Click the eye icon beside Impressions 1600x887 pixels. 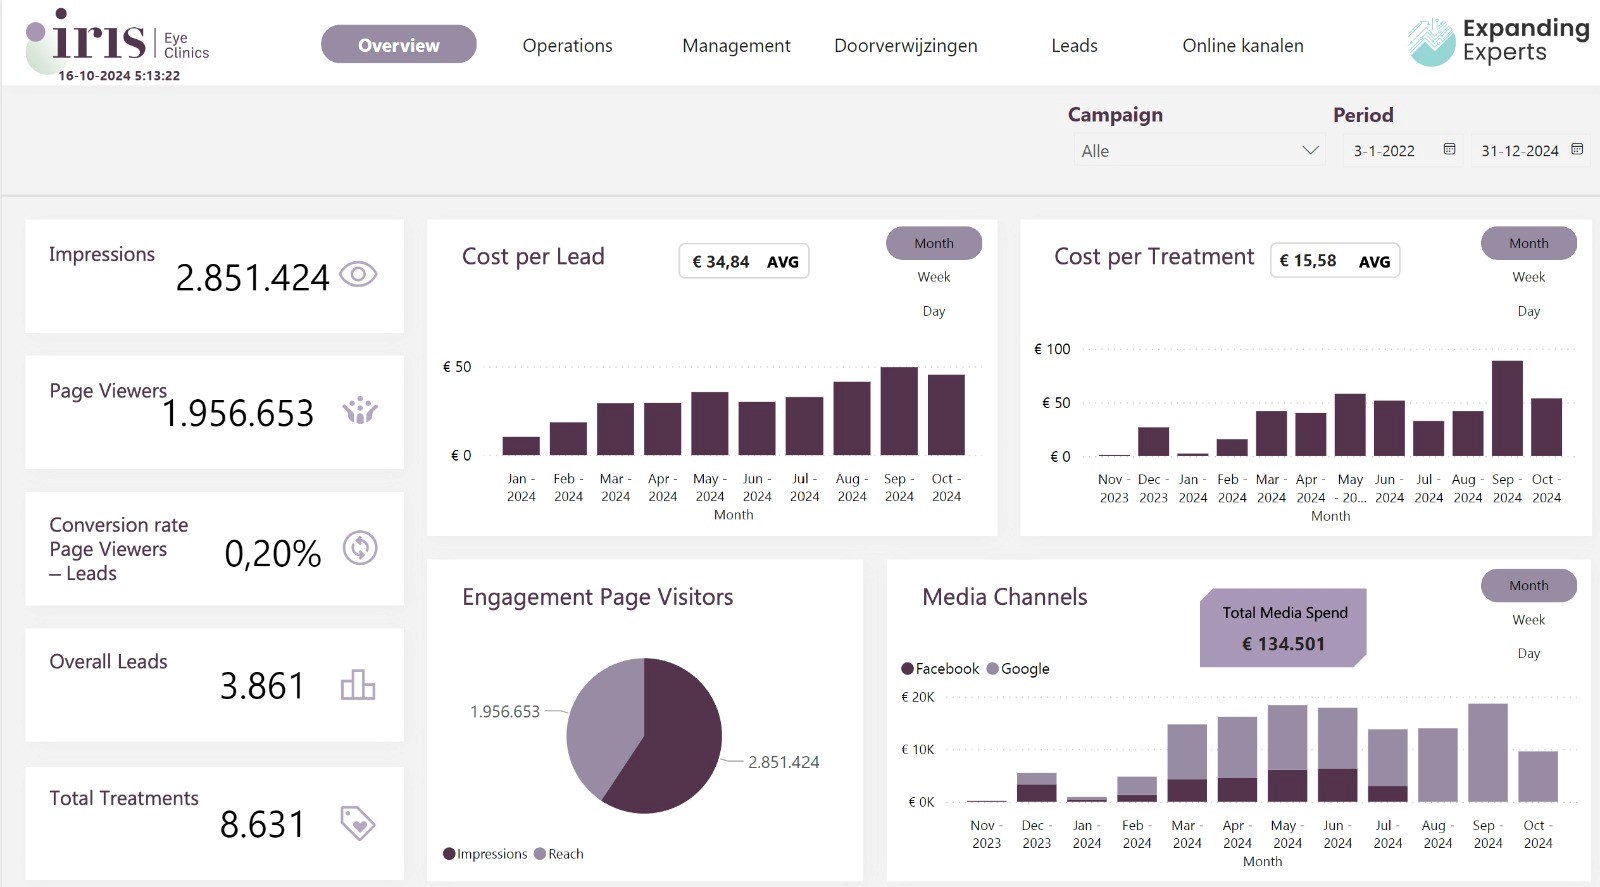[358, 274]
